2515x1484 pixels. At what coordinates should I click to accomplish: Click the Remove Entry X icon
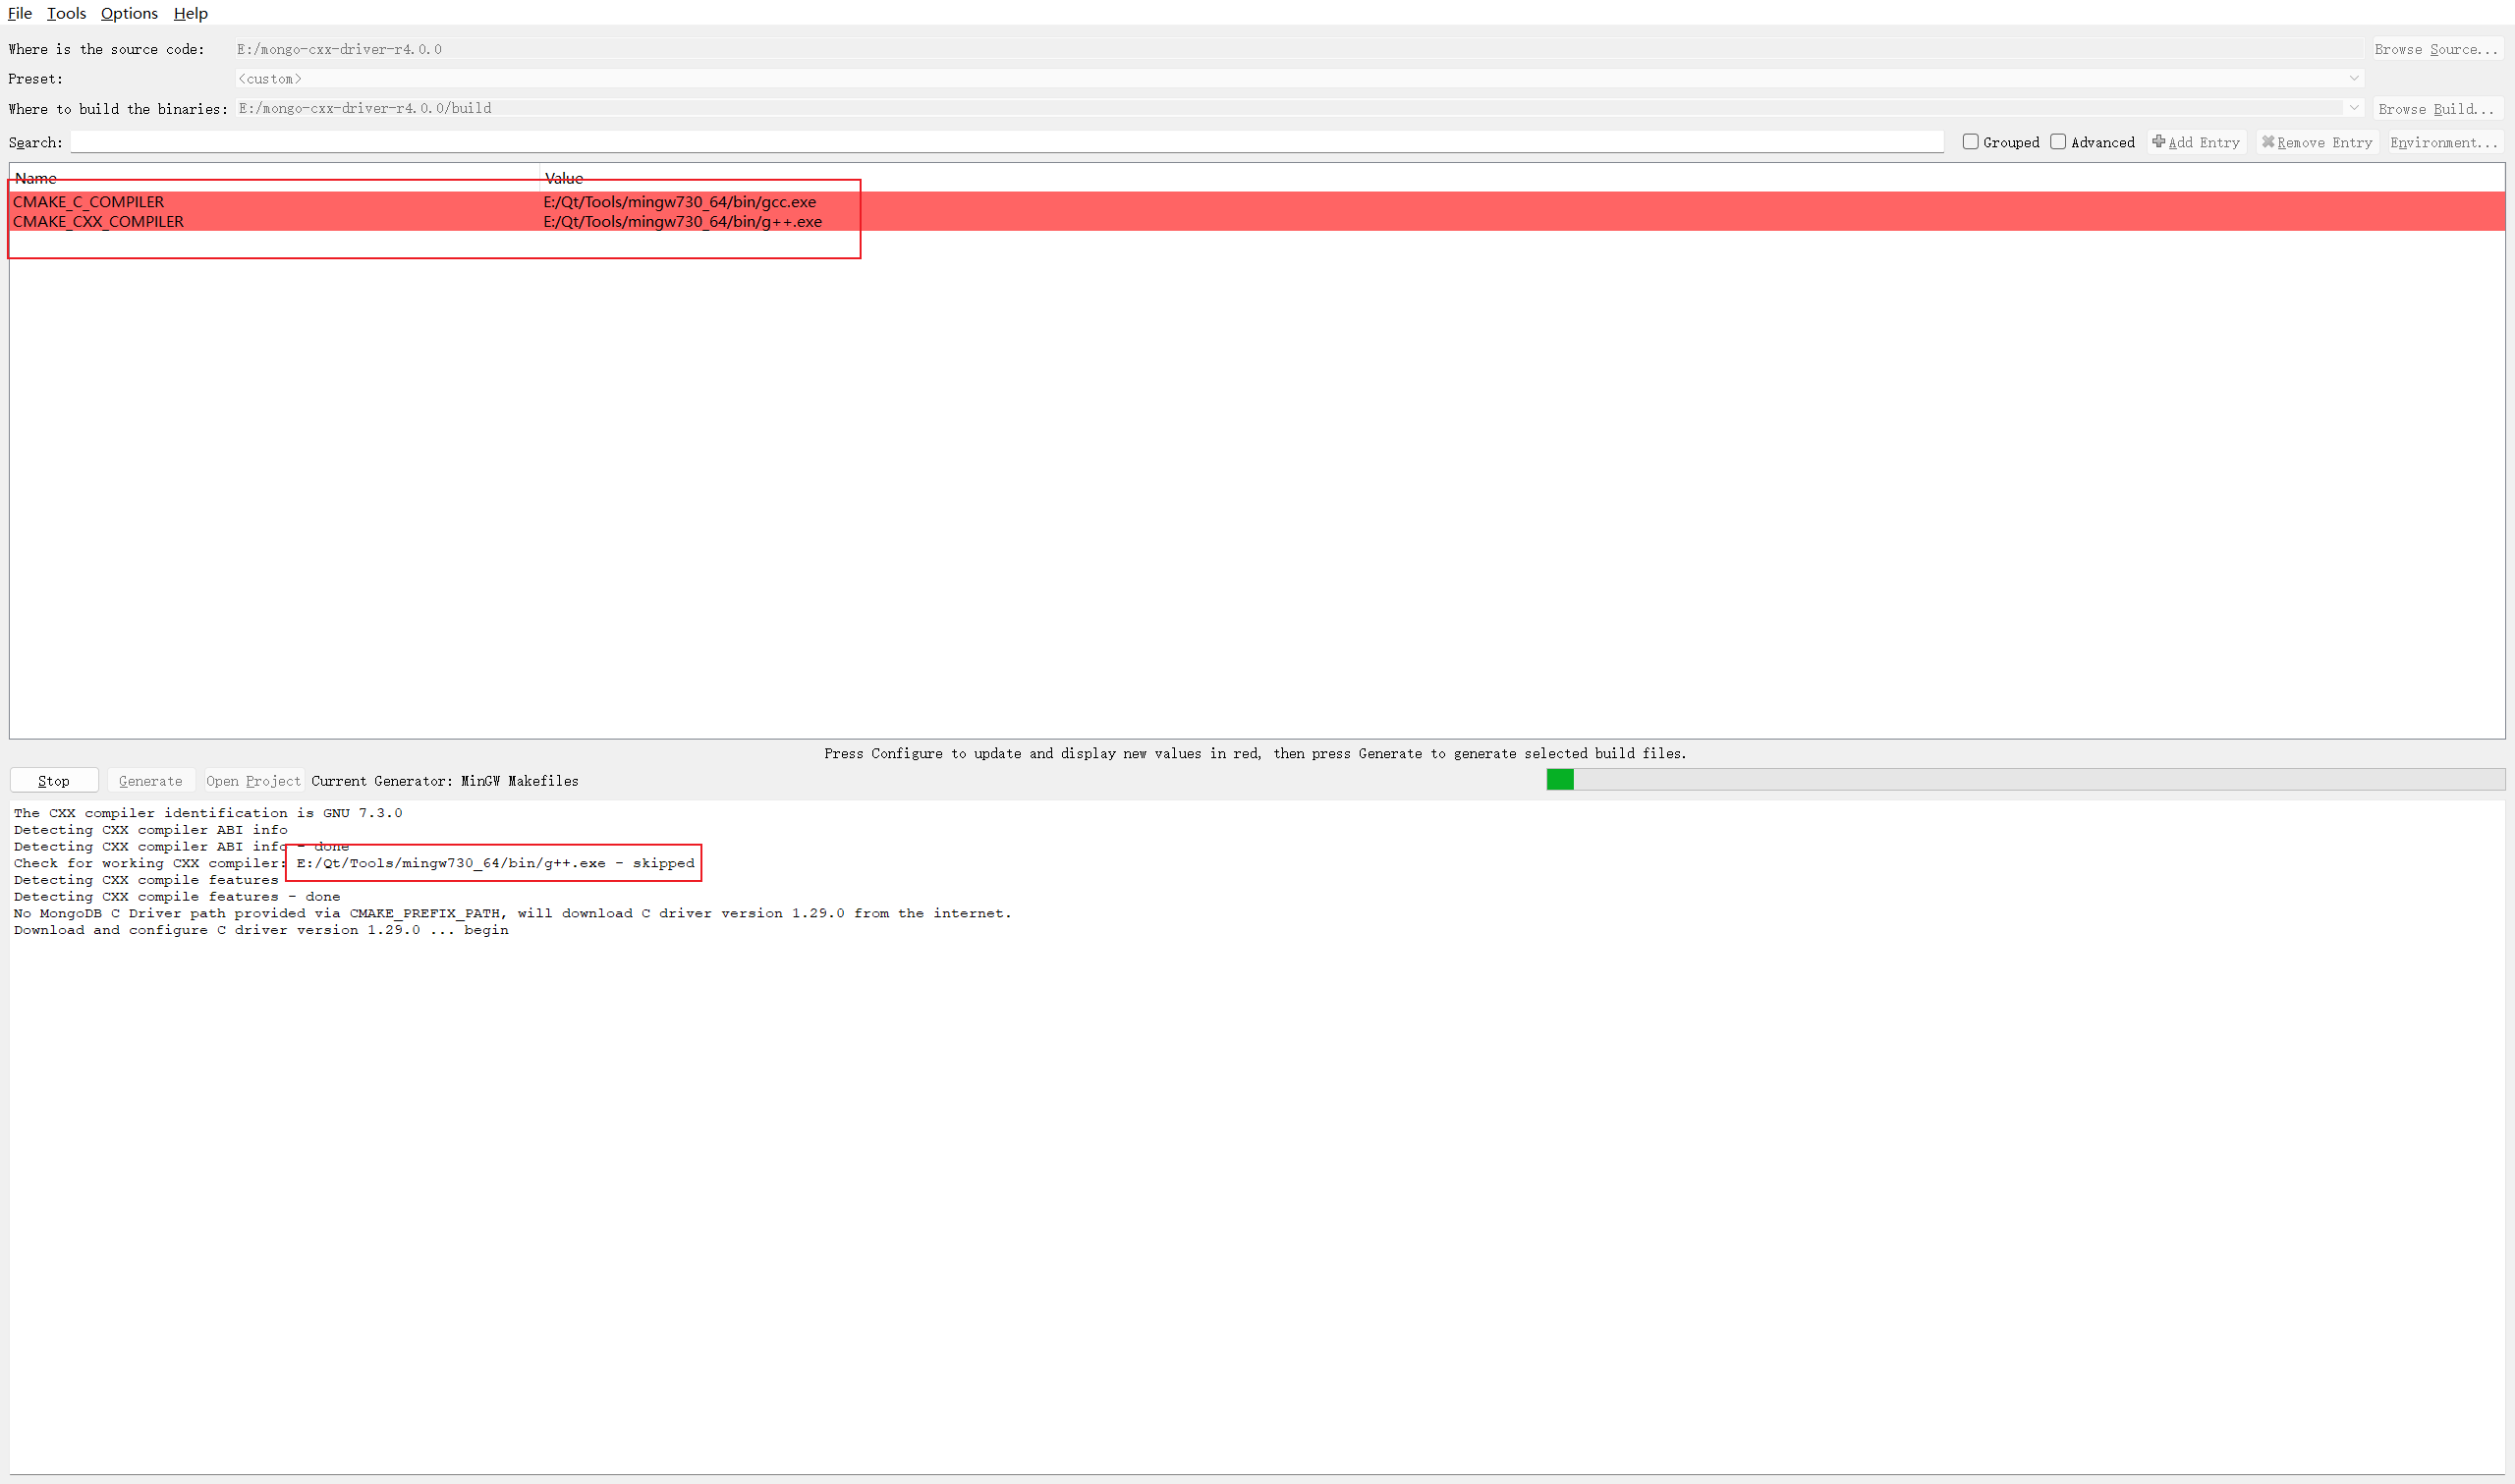2267,142
